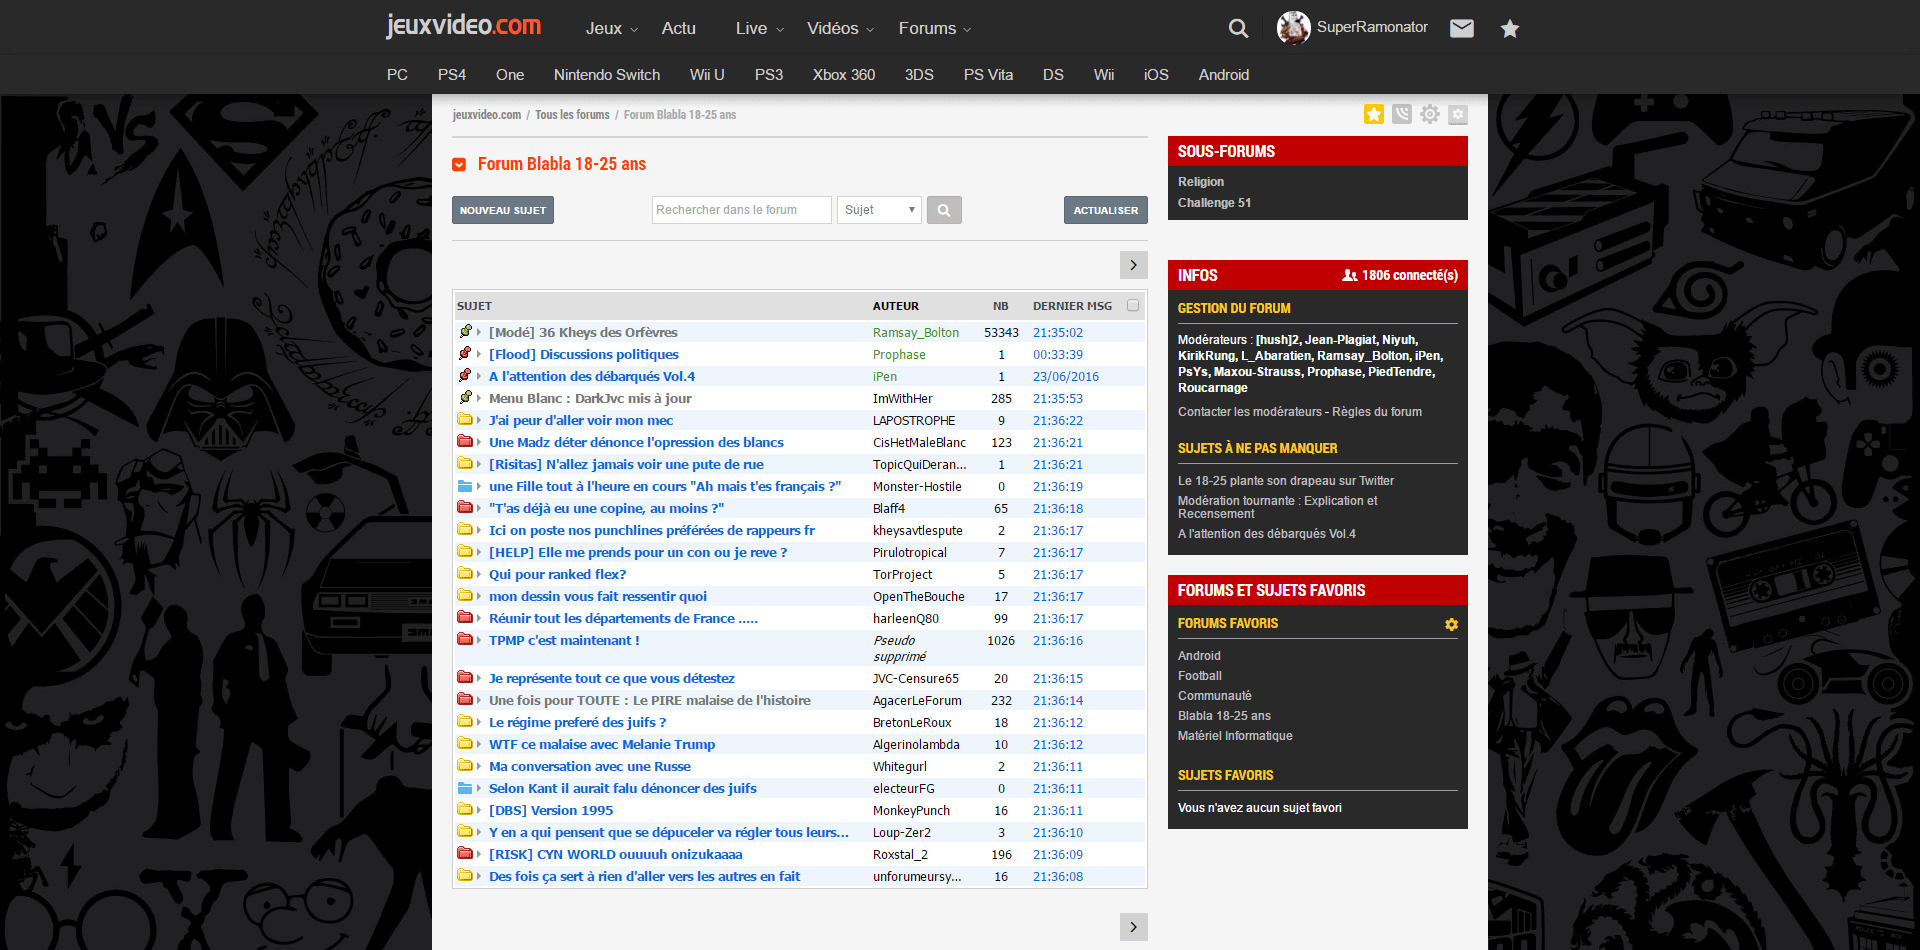The image size is (1920, 950).
Task: Click the arrow beside Ma conversation avec une Russe
Action: pyautogui.click(x=479, y=767)
